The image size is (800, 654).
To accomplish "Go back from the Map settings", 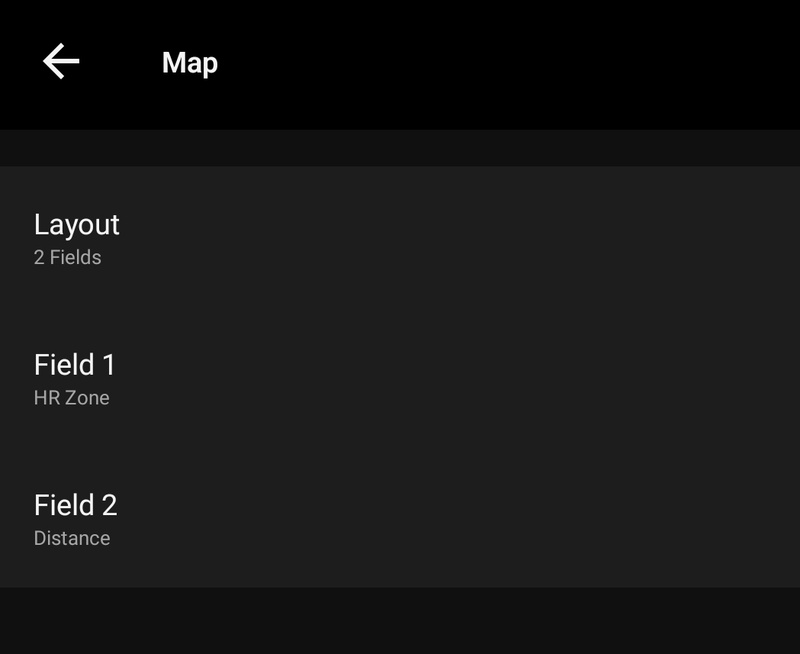I will (61, 62).
